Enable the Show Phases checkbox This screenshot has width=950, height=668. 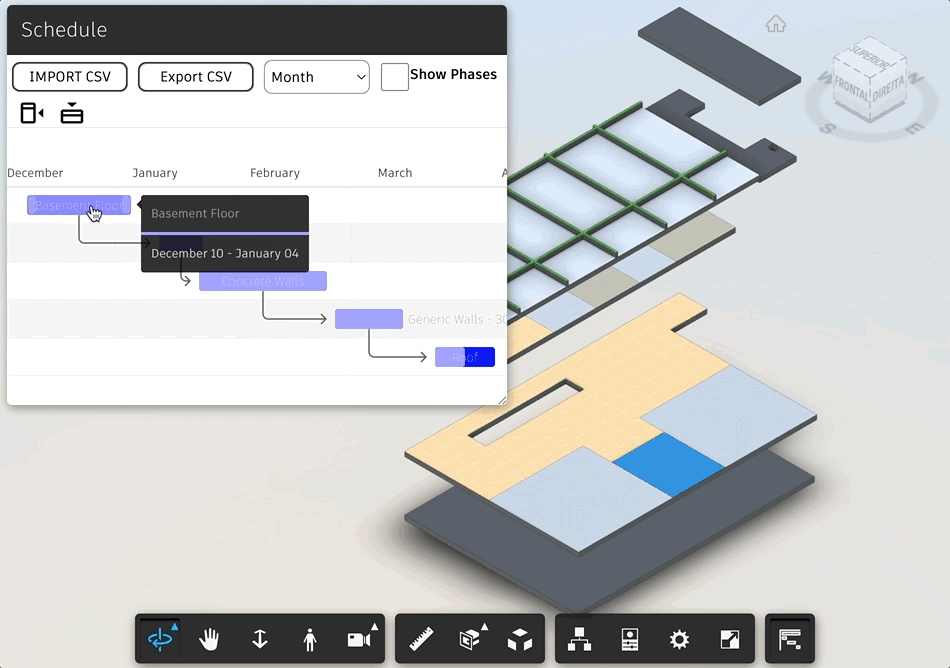(394, 76)
